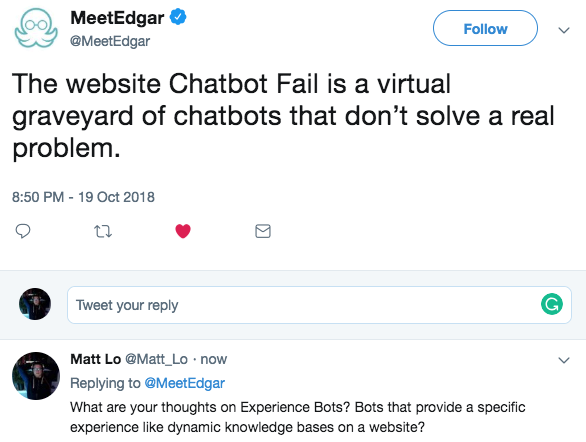Click your profile picture beside the reply box

coord(35,304)
